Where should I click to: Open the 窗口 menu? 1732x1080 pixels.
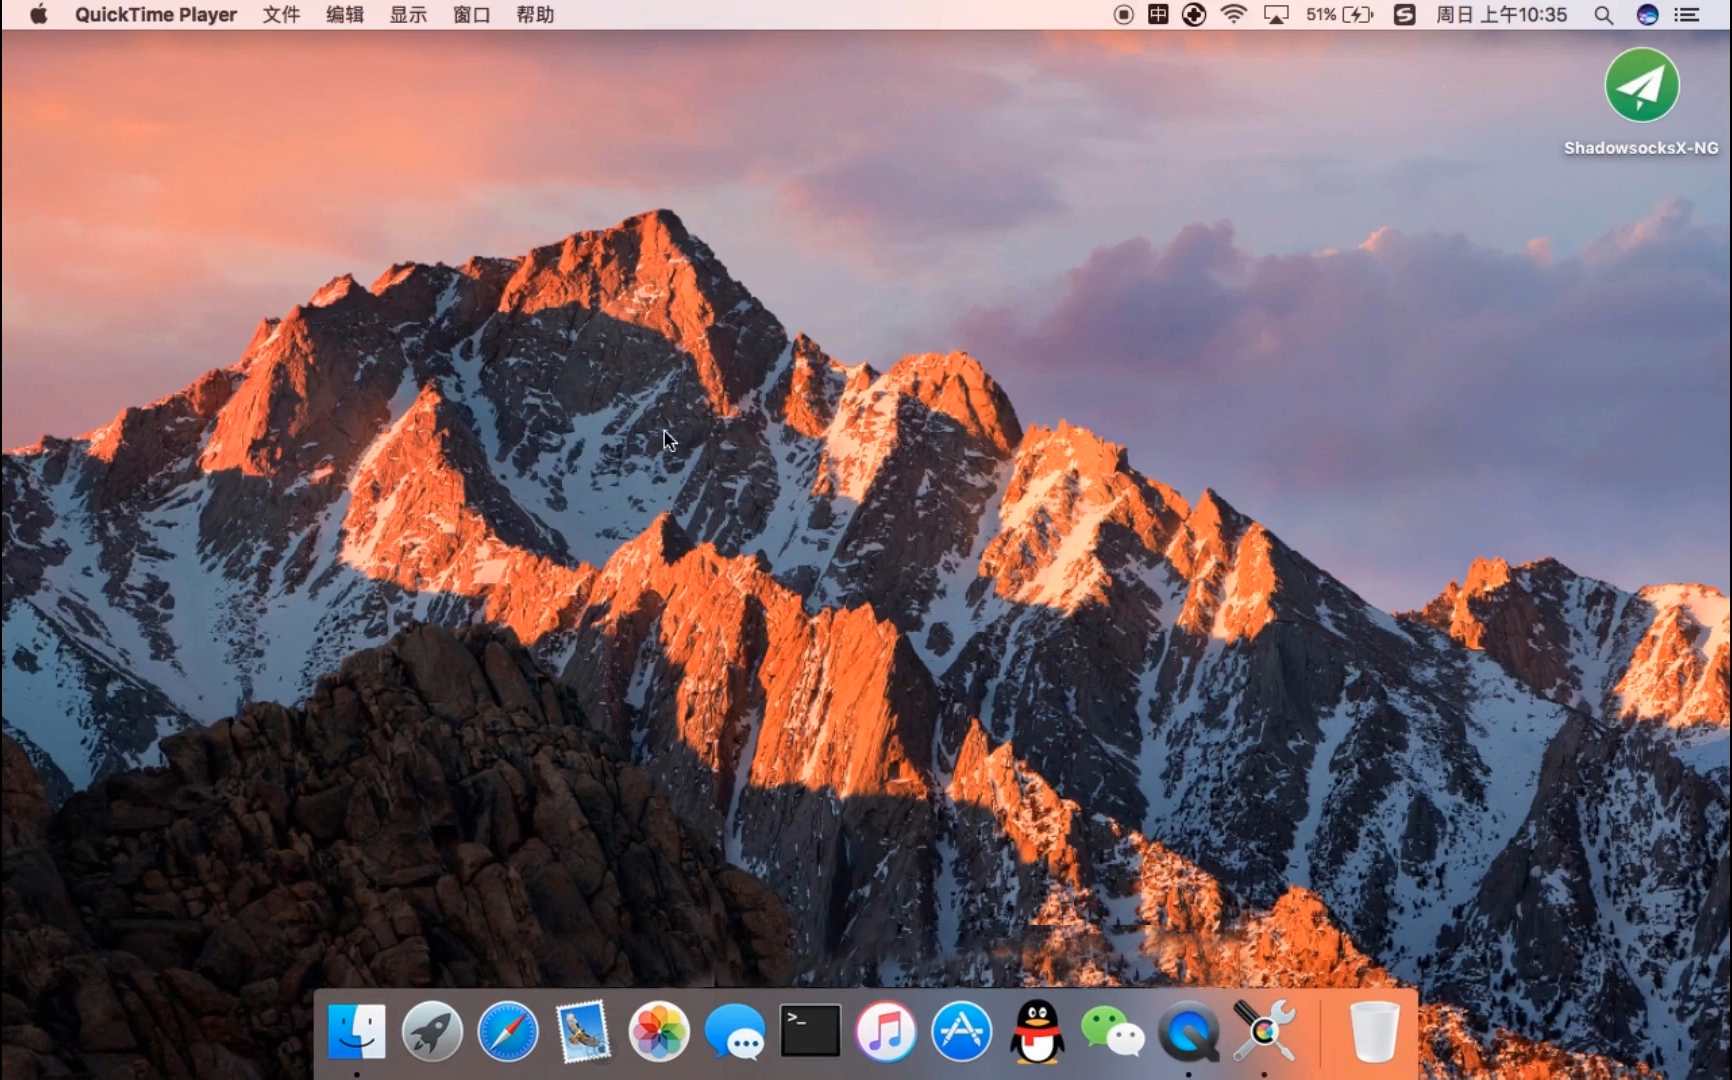click(471, 15)
